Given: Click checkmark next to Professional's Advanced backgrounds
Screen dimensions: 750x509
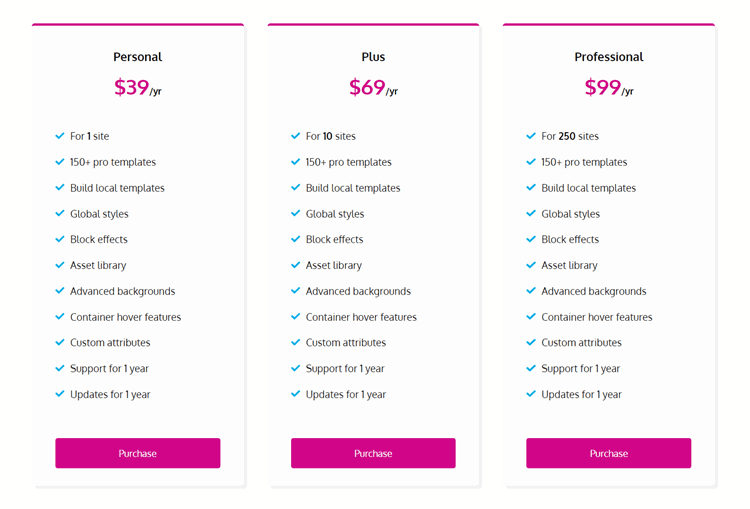Looking at the screenshot, I should [531, 291].
